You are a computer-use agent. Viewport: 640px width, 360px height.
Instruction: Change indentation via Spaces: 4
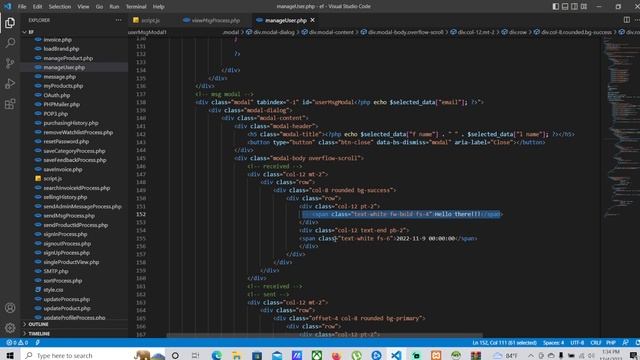tap(553, 343)
